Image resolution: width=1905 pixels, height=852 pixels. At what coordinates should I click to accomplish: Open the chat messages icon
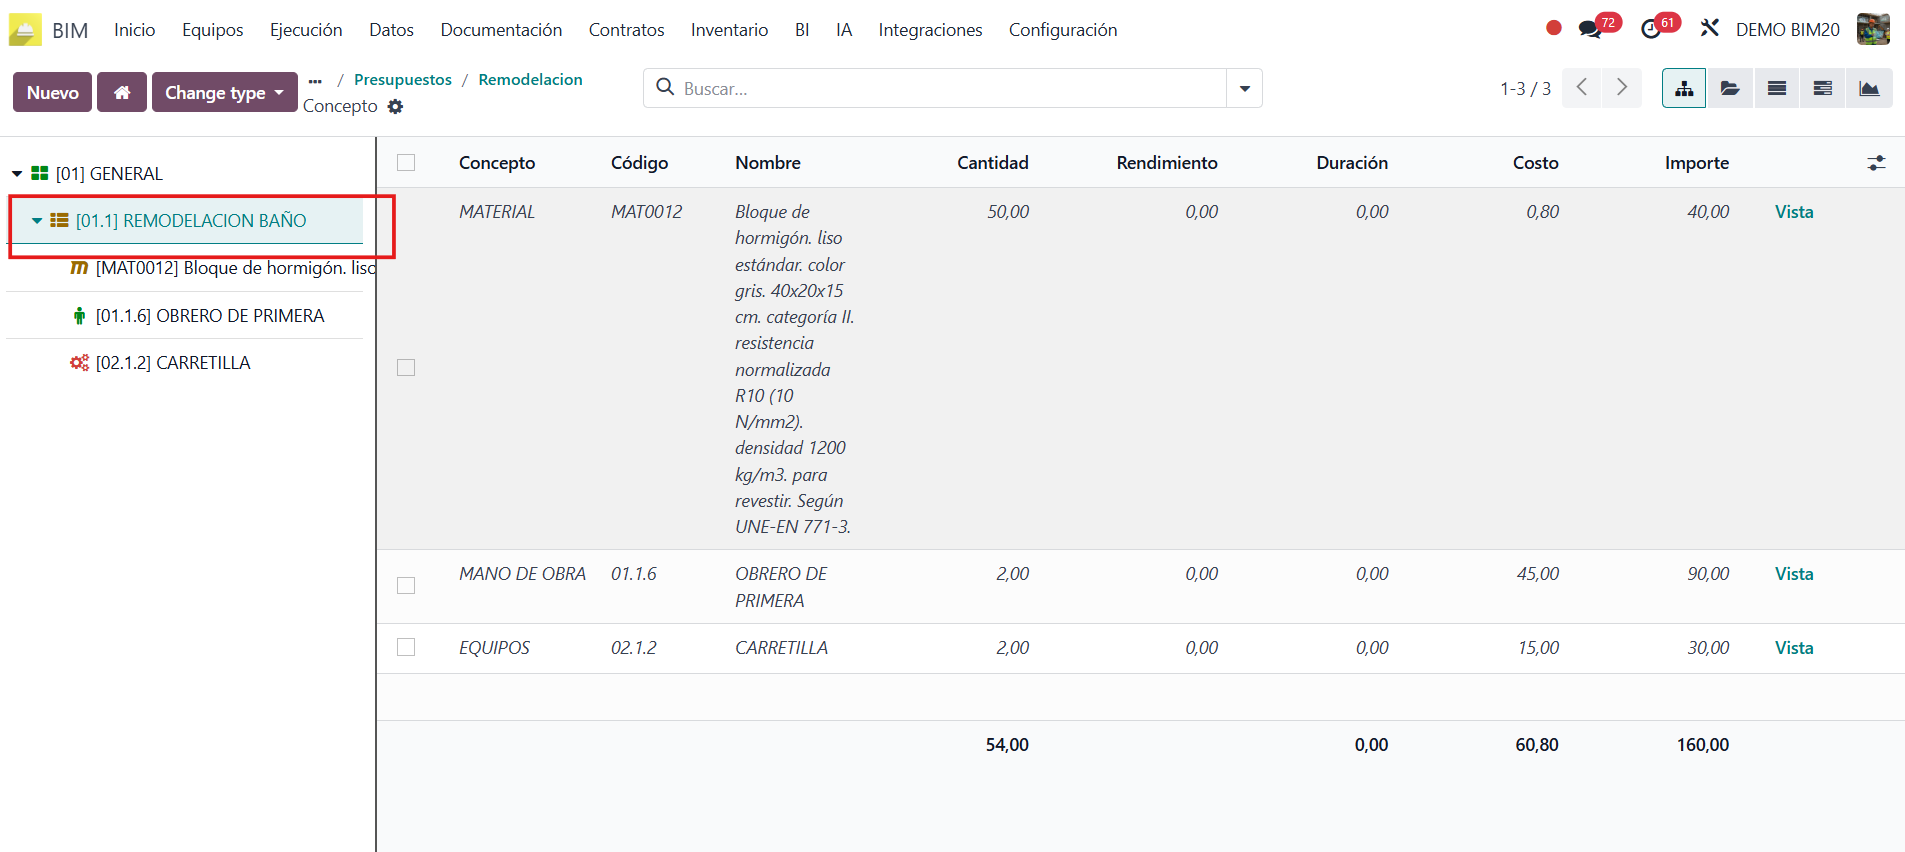1590,29
